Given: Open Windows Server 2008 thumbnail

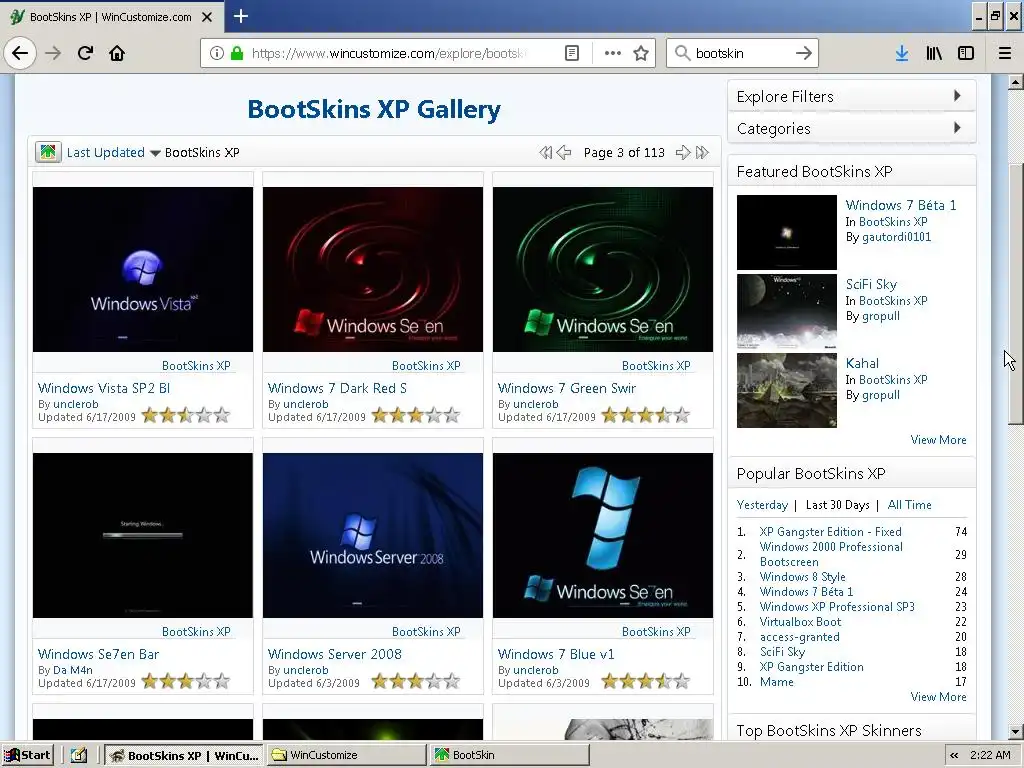Looking at the screenshot, I should point(373,536).
